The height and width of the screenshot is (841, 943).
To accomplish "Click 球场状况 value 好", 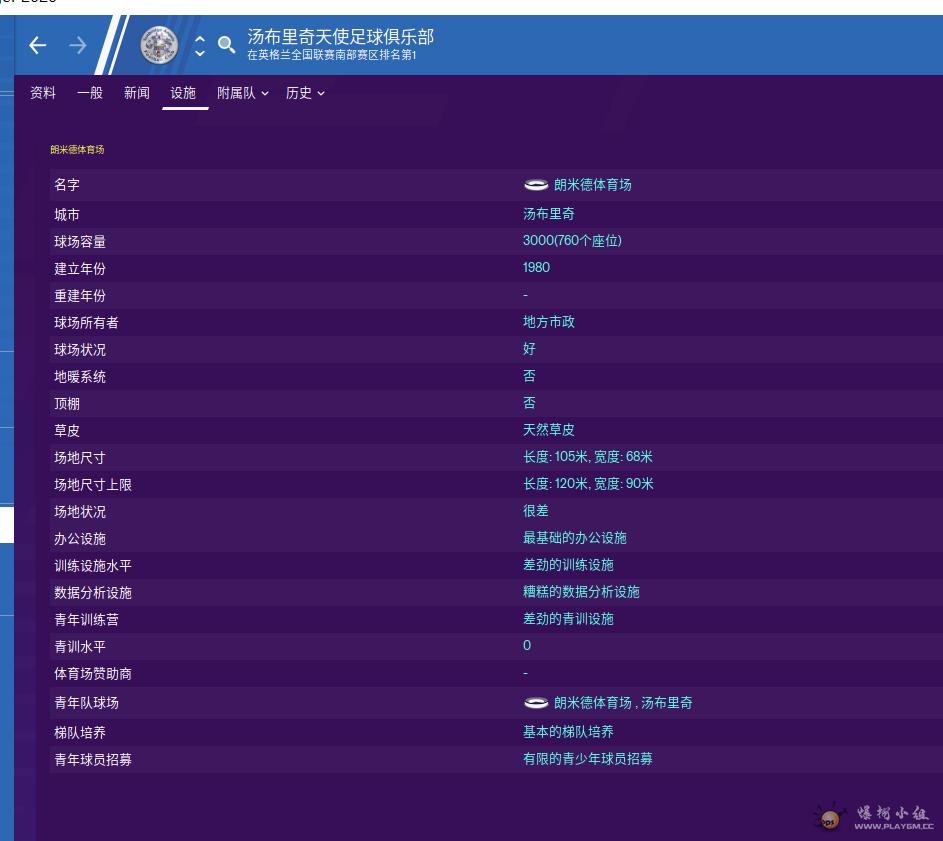I will coord(529,349).
